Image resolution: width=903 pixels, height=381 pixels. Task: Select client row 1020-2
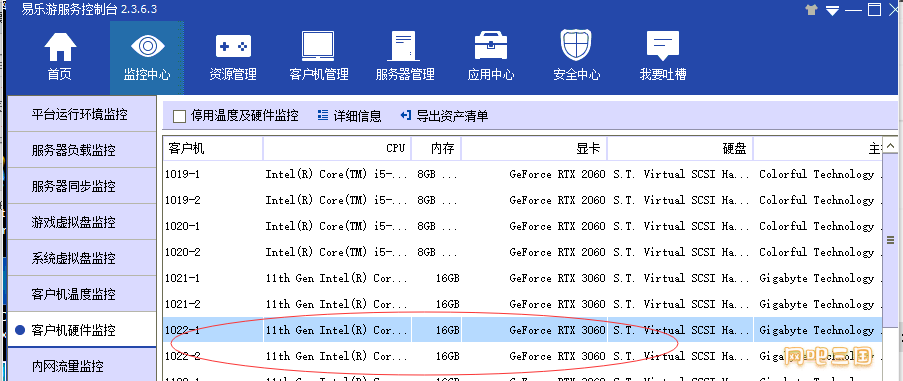[522, 252]
